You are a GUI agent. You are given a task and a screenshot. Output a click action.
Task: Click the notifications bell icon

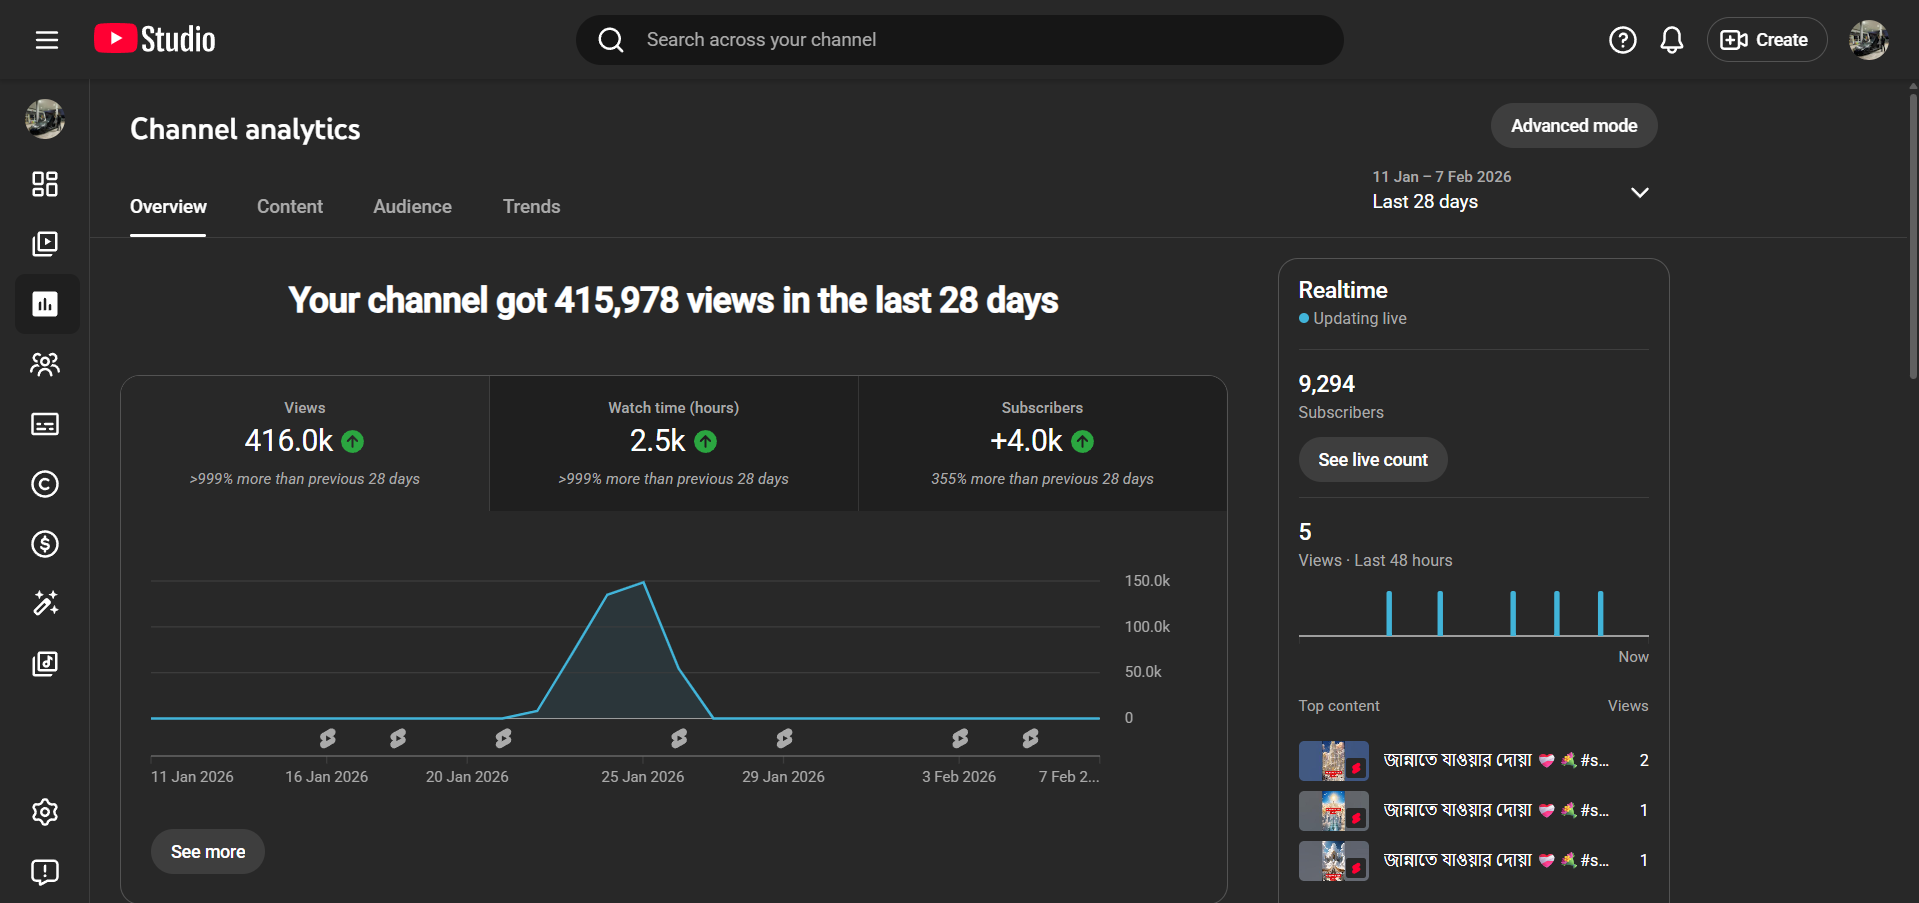(1671, 40)
